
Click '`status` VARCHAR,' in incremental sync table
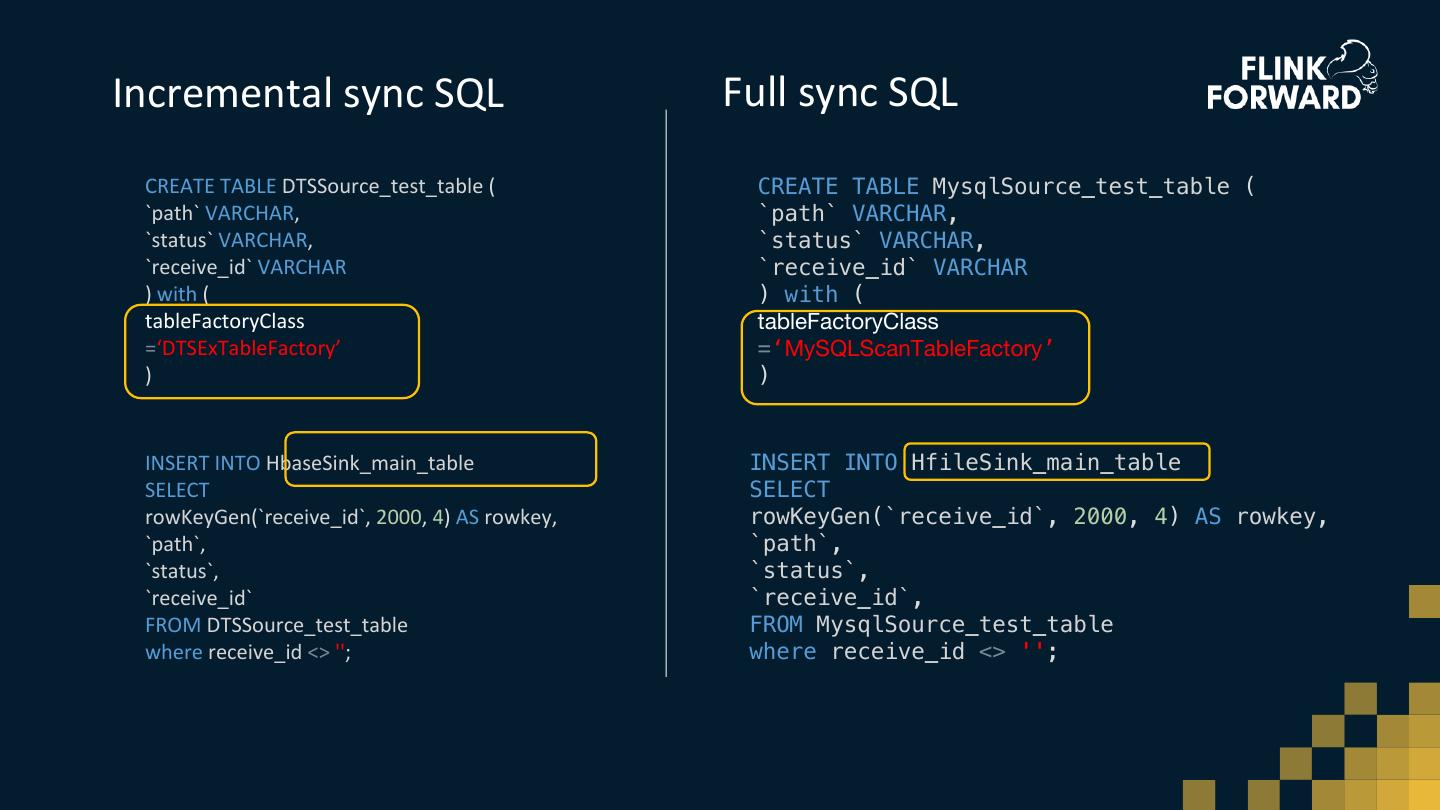[x=229, y=240]
